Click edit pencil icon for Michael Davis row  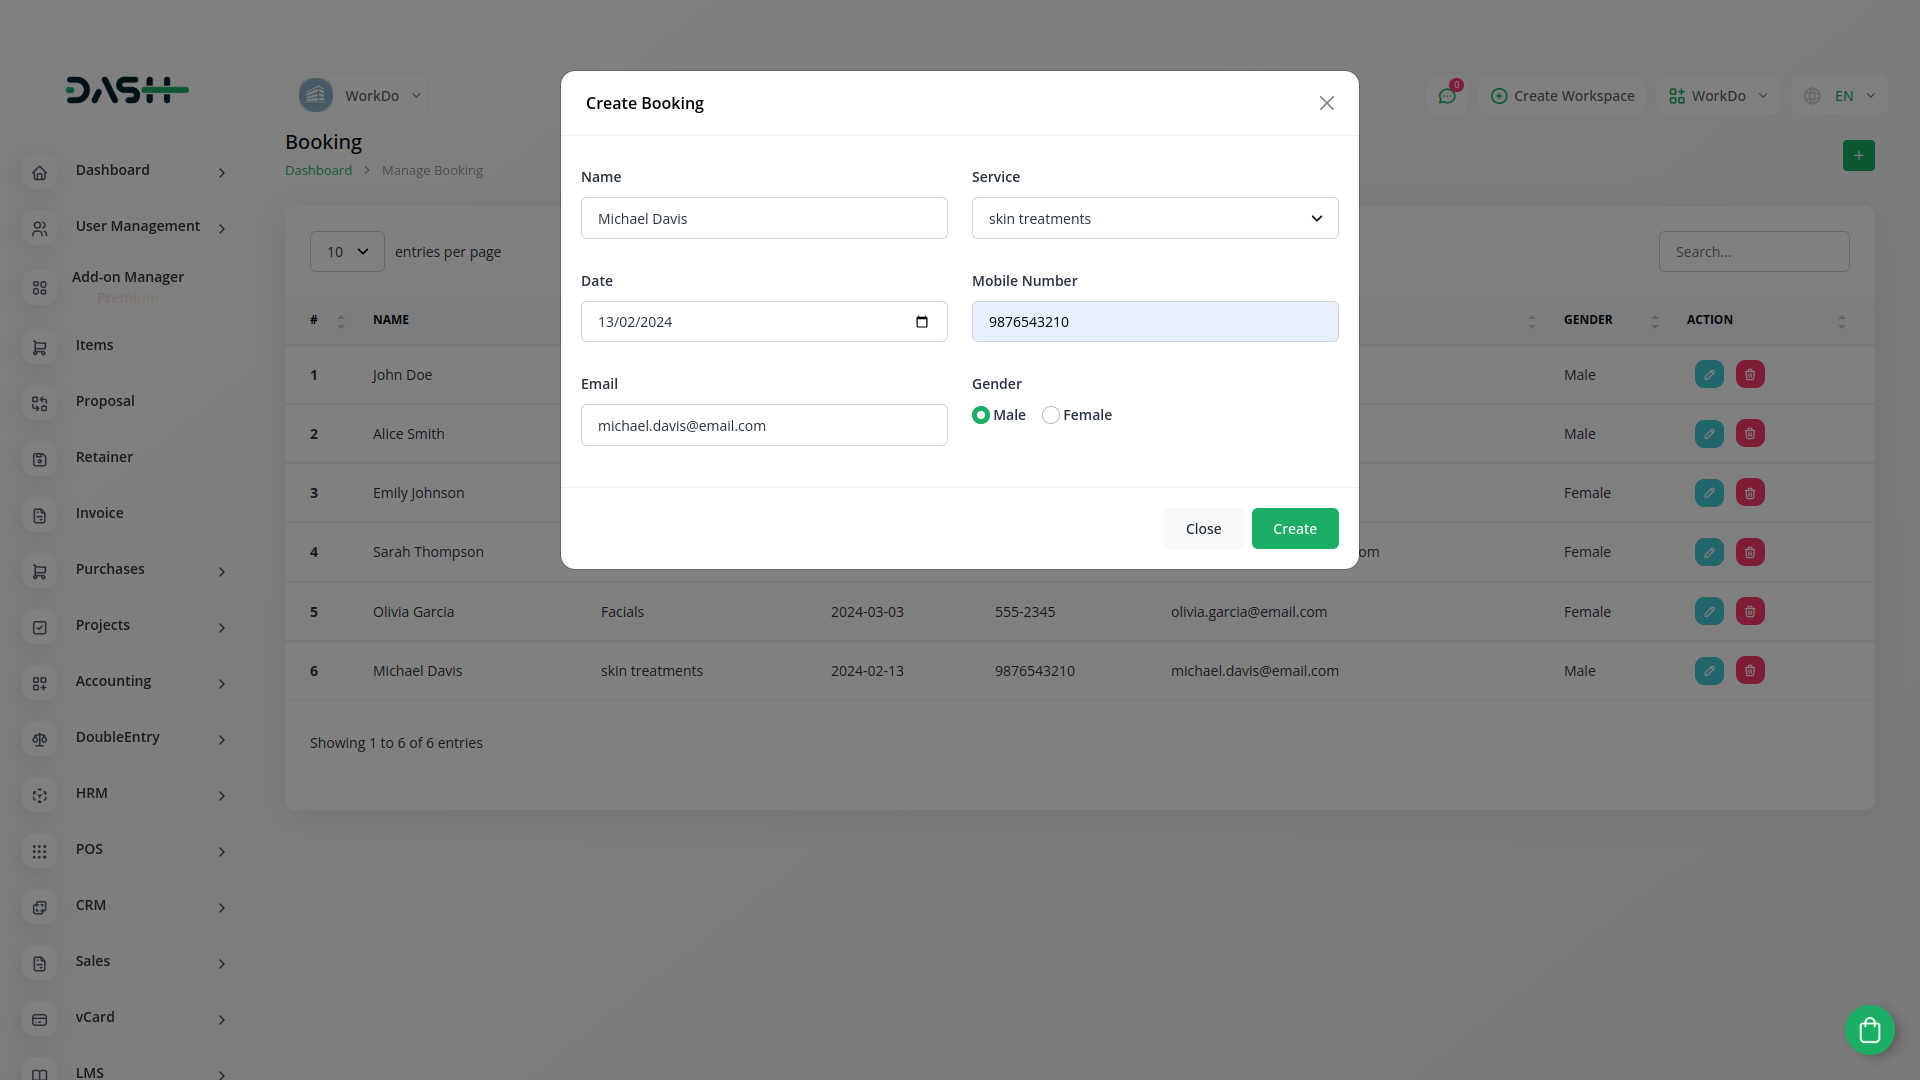click(1709, 671)
